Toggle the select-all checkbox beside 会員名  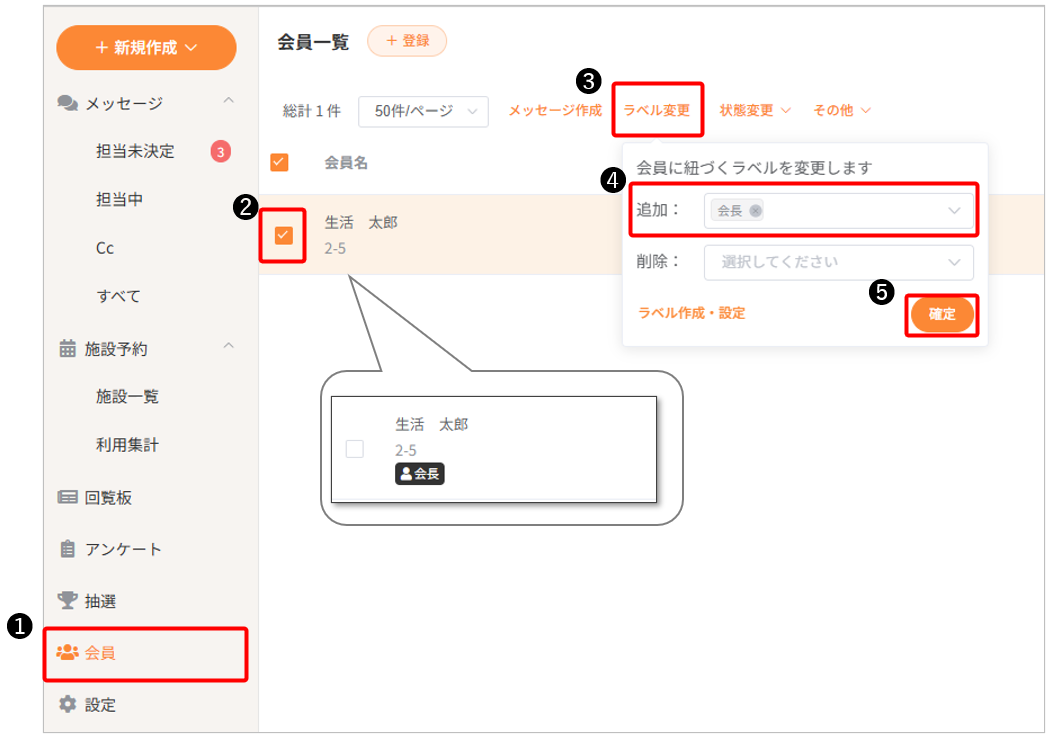279,162
